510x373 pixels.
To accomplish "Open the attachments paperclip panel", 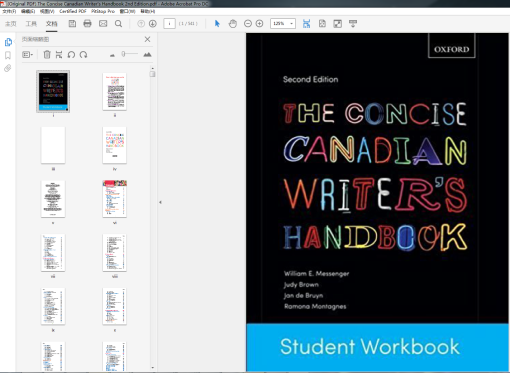I will pos(8,68).
